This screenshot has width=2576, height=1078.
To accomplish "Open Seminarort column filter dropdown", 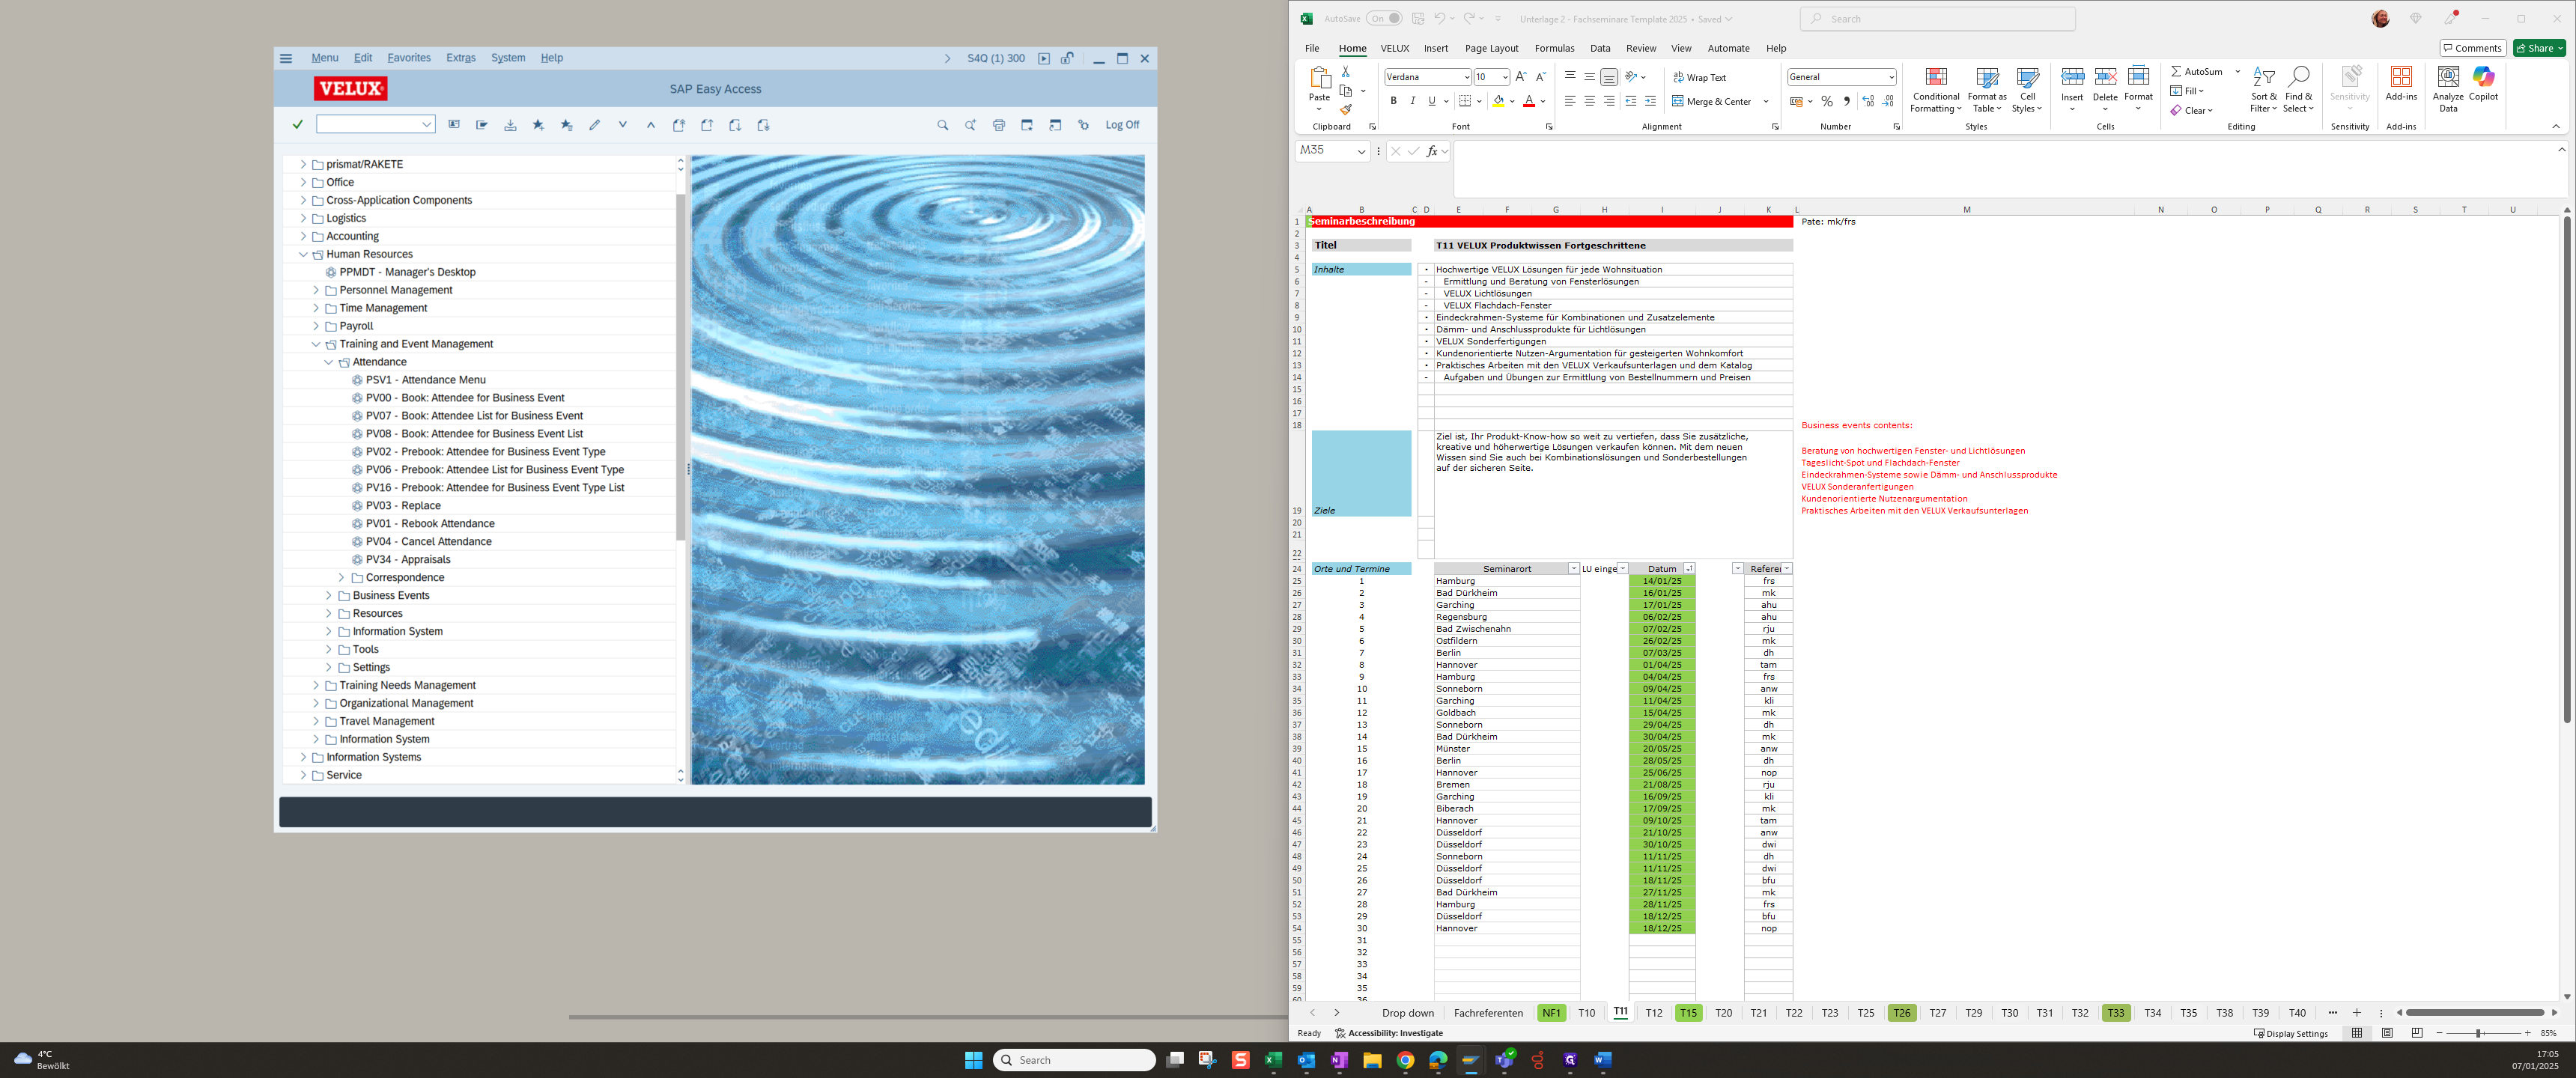I will tap(1573, 569).
